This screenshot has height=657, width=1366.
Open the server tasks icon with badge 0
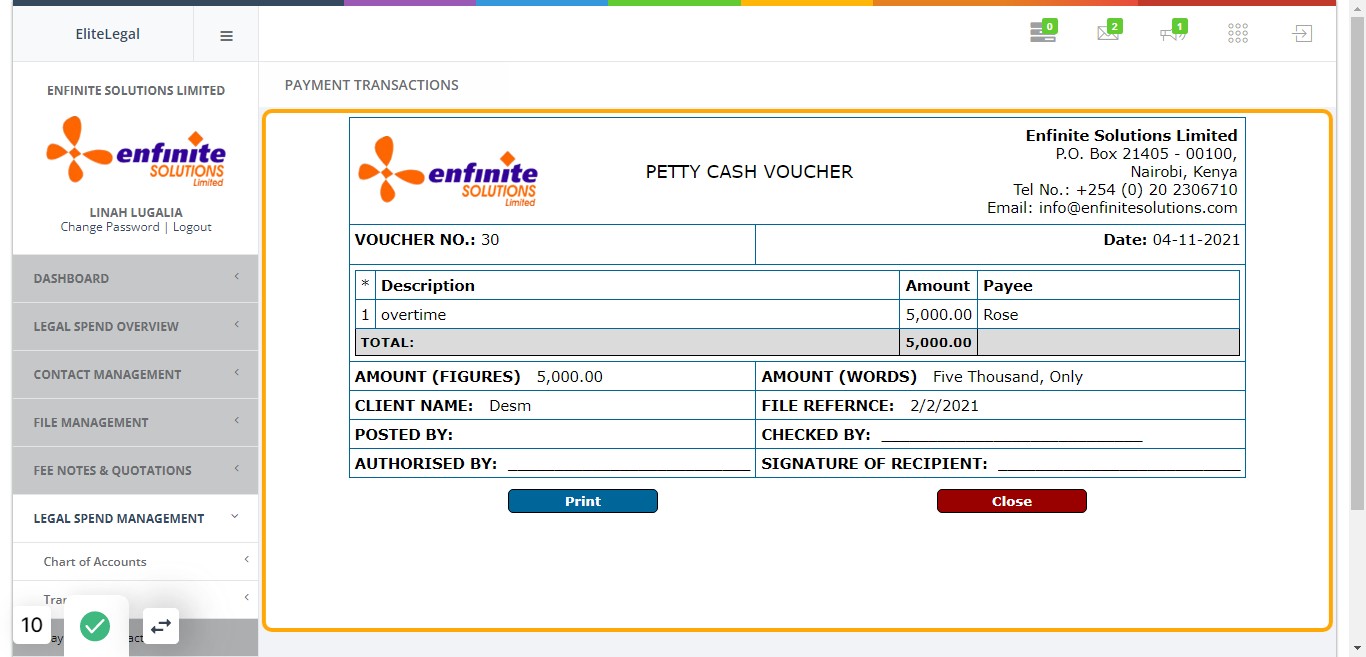point(1043,32)
